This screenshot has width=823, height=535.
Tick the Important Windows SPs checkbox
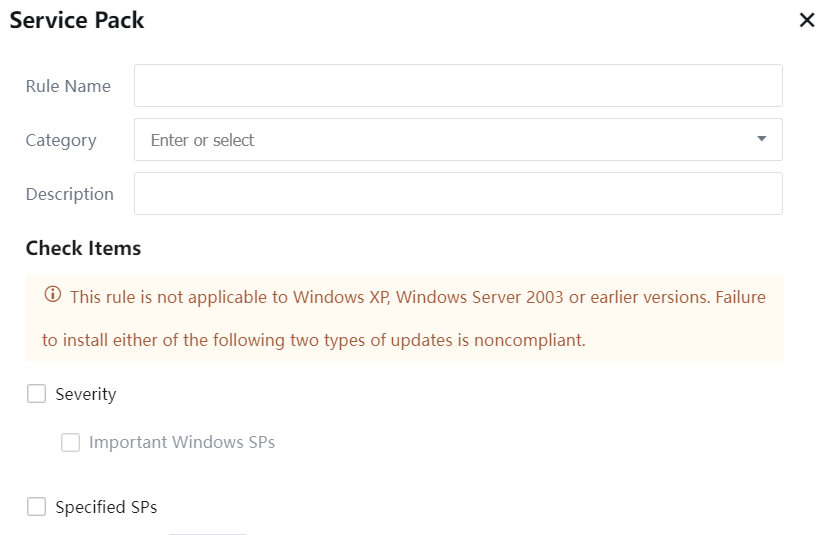pyautogui.click(x=70, y=442)
